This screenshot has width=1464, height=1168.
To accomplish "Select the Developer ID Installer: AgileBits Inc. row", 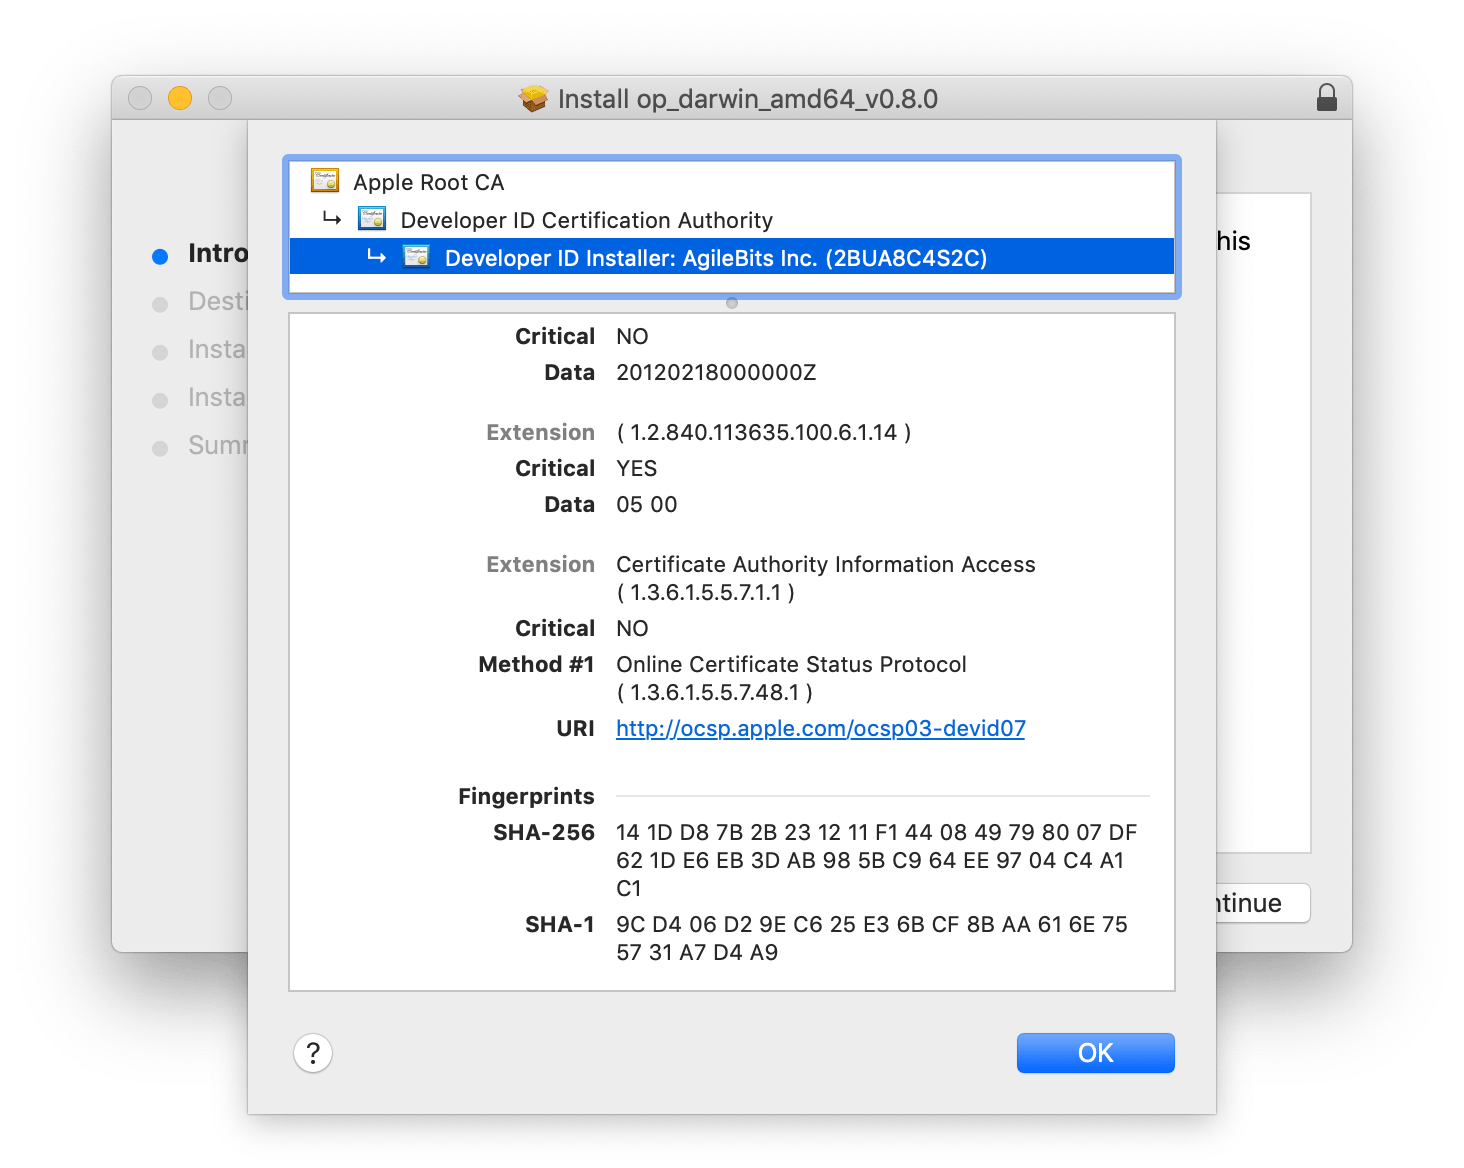I will (731, 257).
